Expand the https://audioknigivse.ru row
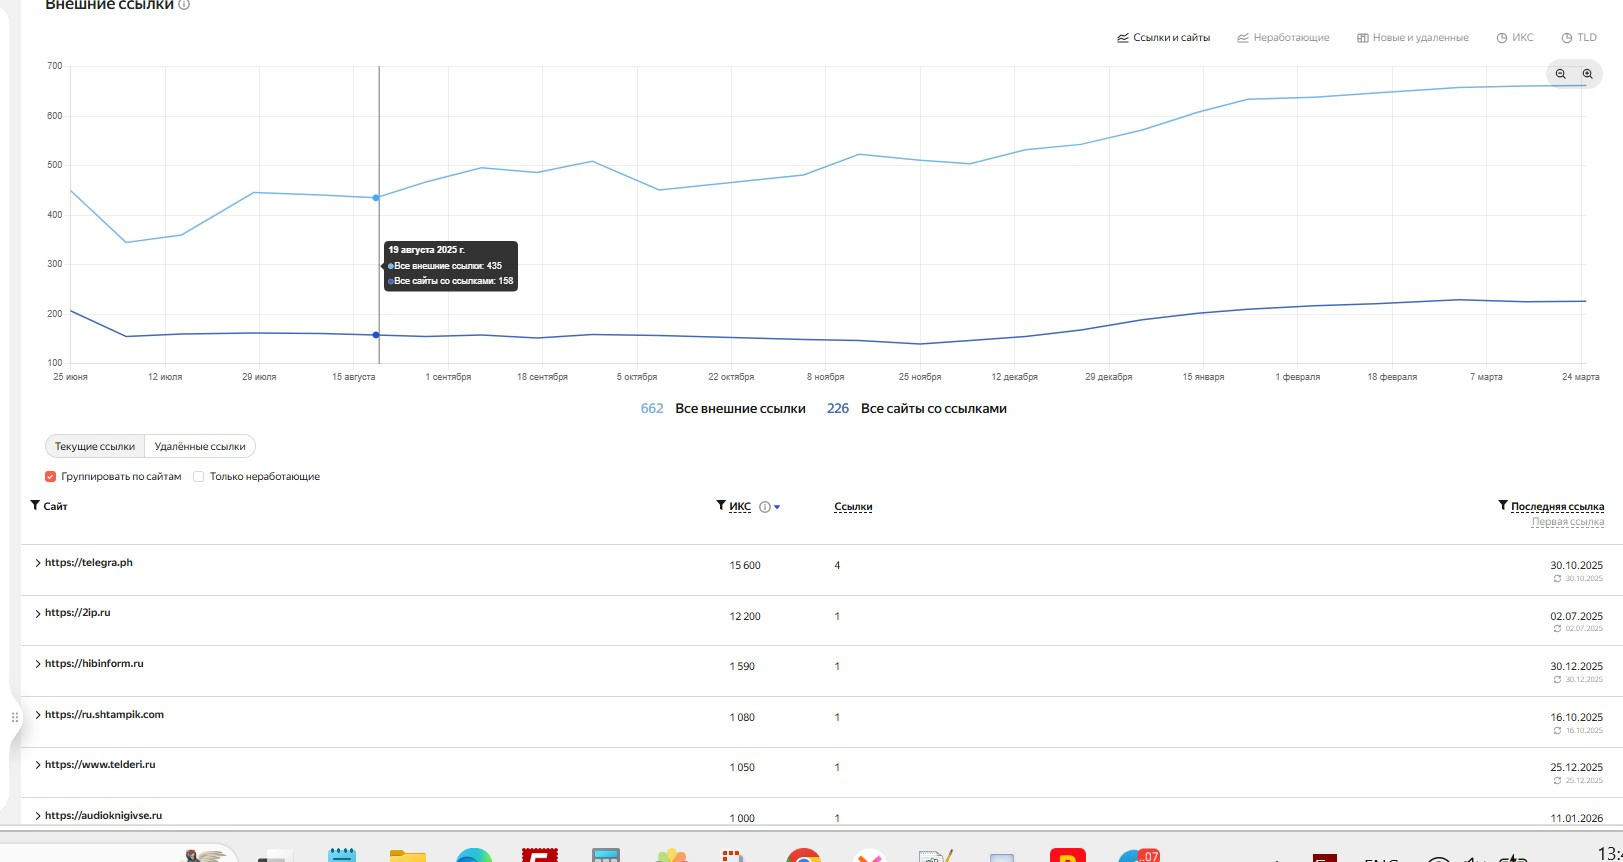The image size is (1623, 862). 38,816
